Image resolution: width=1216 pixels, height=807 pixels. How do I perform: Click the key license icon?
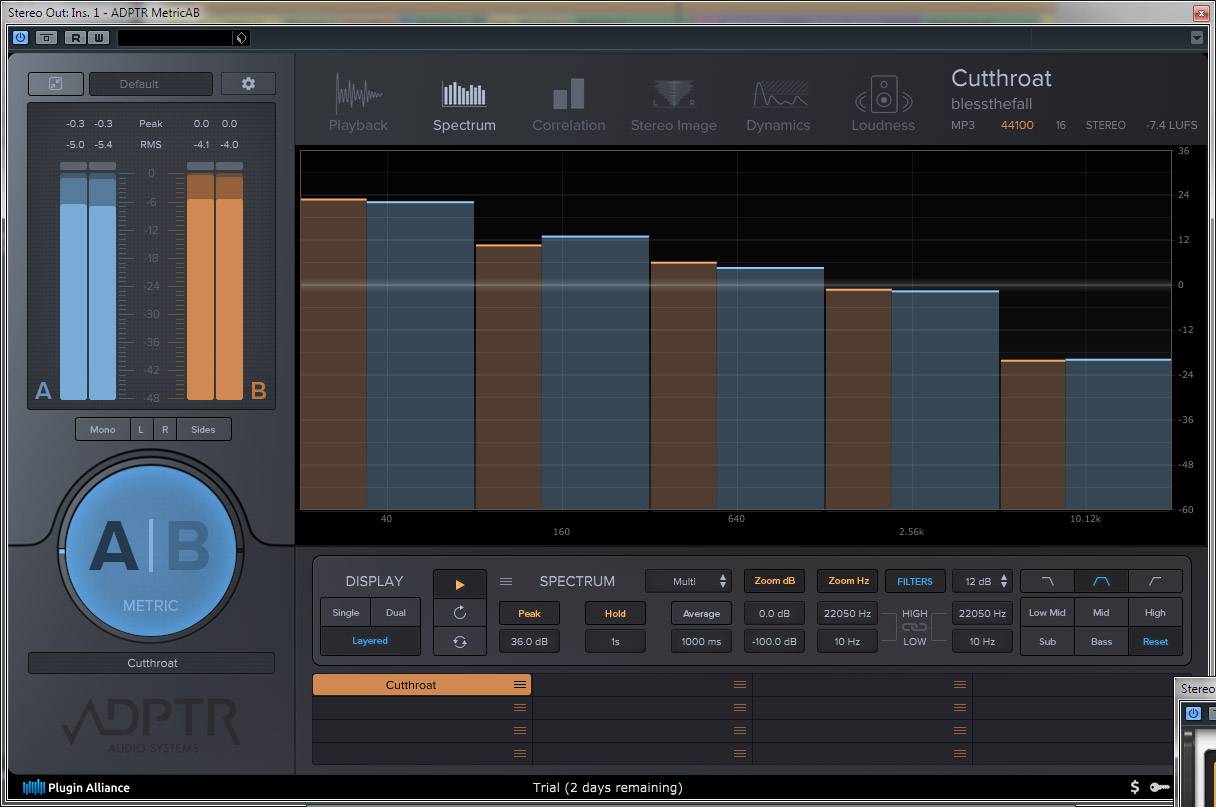click(x=1160, y=788)
